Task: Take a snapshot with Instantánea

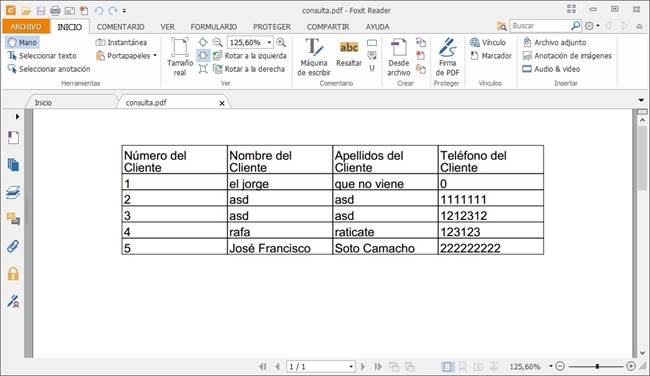Action: pyautogui.click(x=121, y=42)
